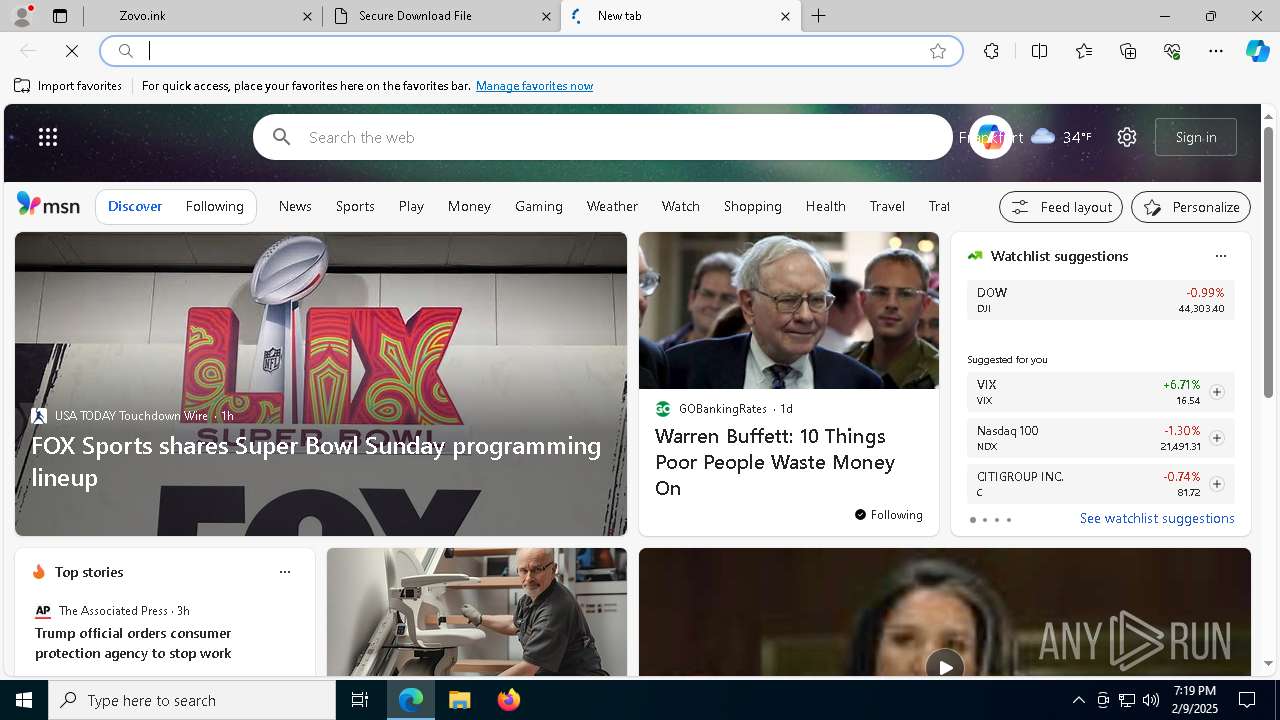The width and height of the screenshot is (1280, 720).
Task: Open the News category
Action: point(295,206)
